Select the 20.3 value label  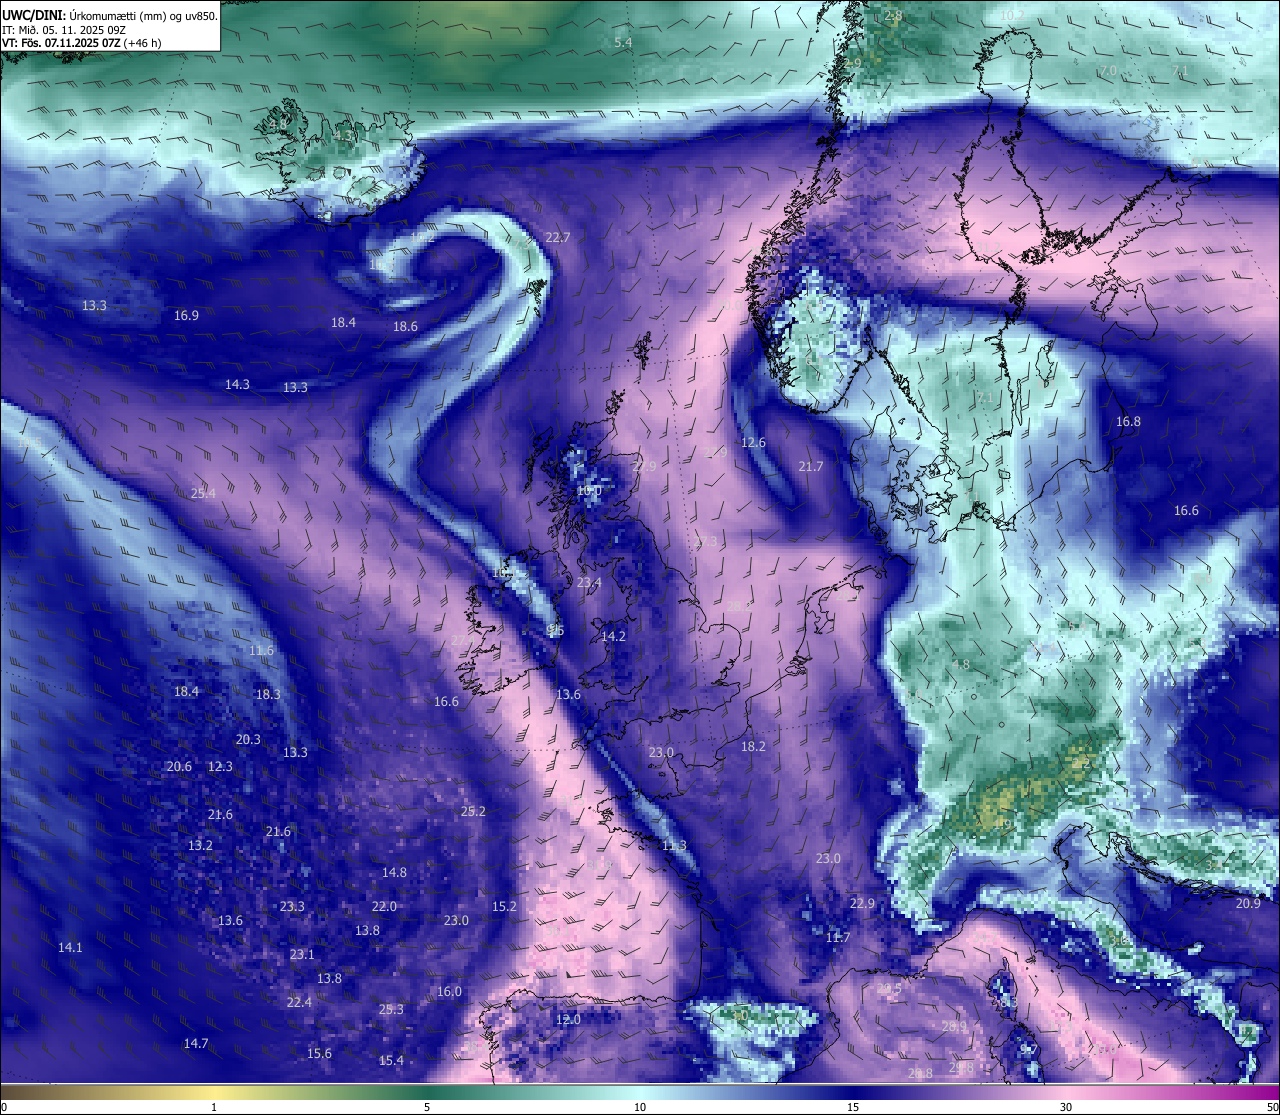[248, 739]
